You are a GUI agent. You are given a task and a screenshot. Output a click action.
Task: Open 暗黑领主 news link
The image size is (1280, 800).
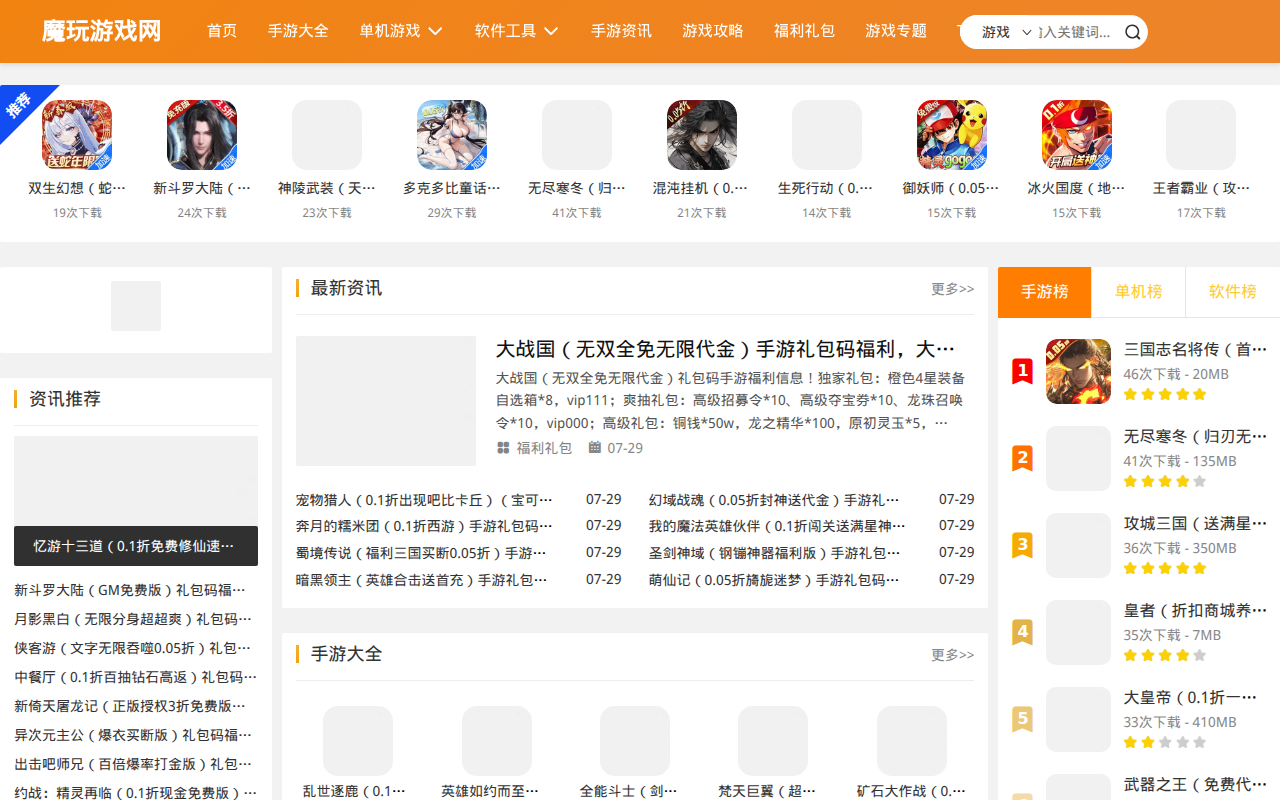point(422,580)
